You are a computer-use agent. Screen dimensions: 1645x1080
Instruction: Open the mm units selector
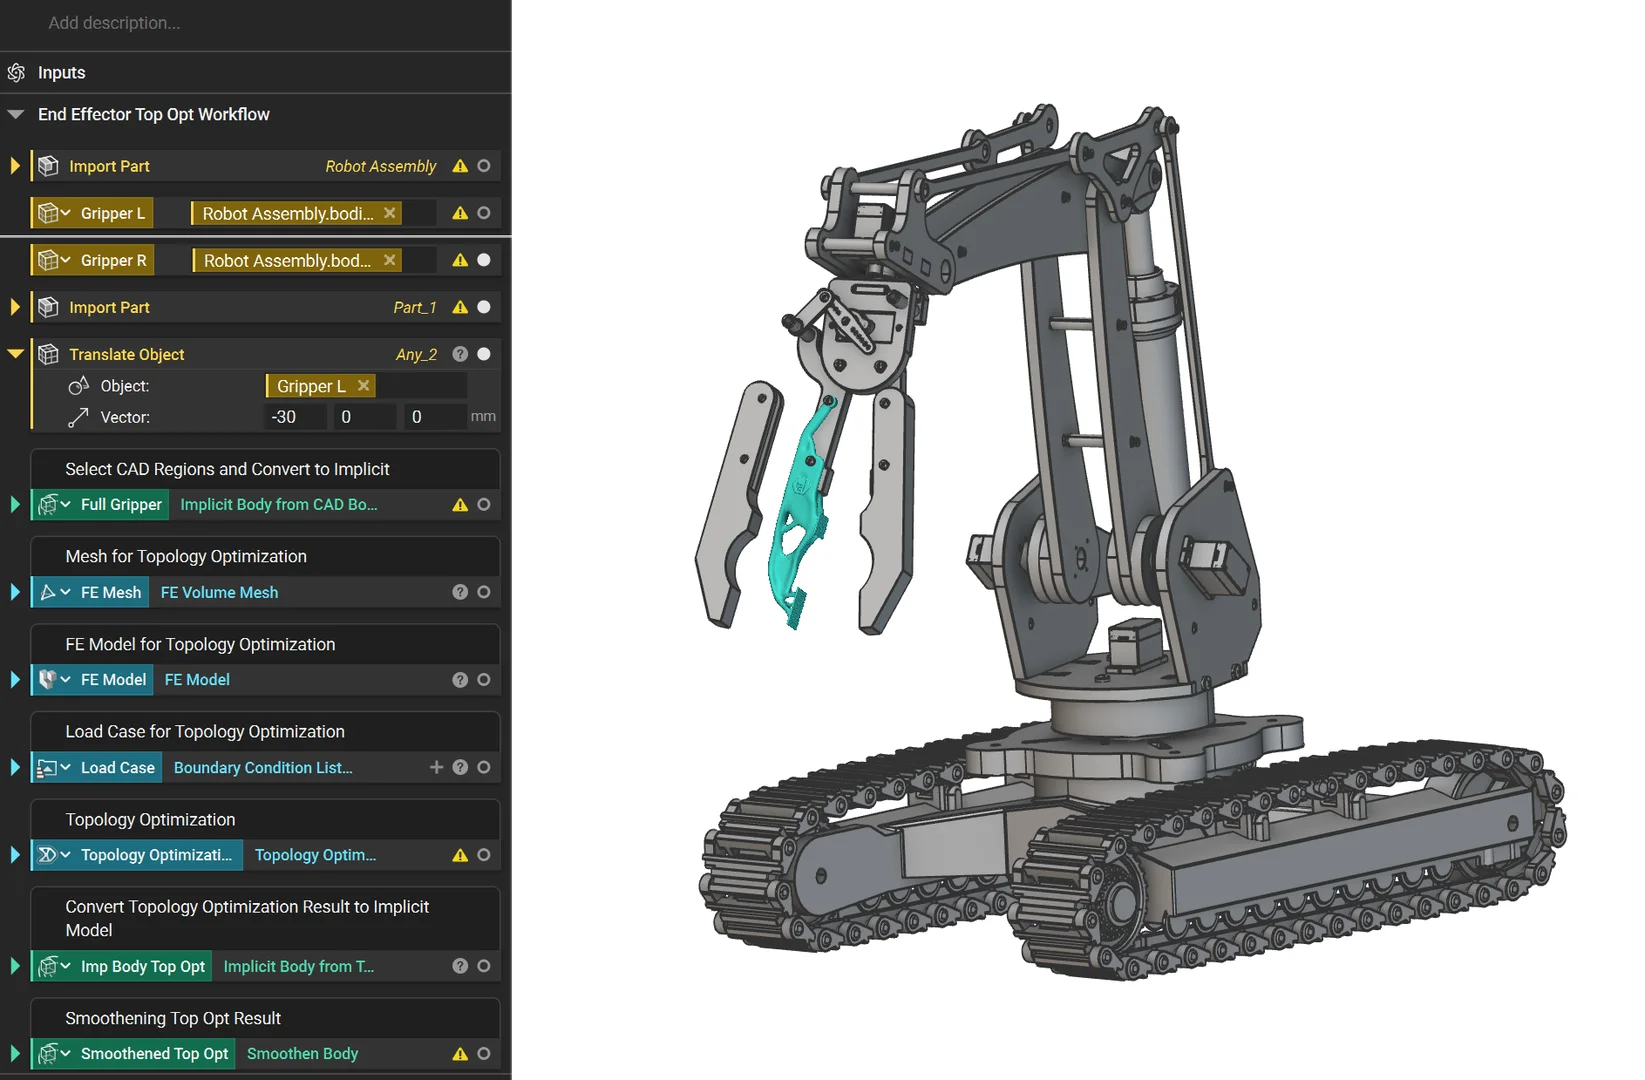point(483,417)
